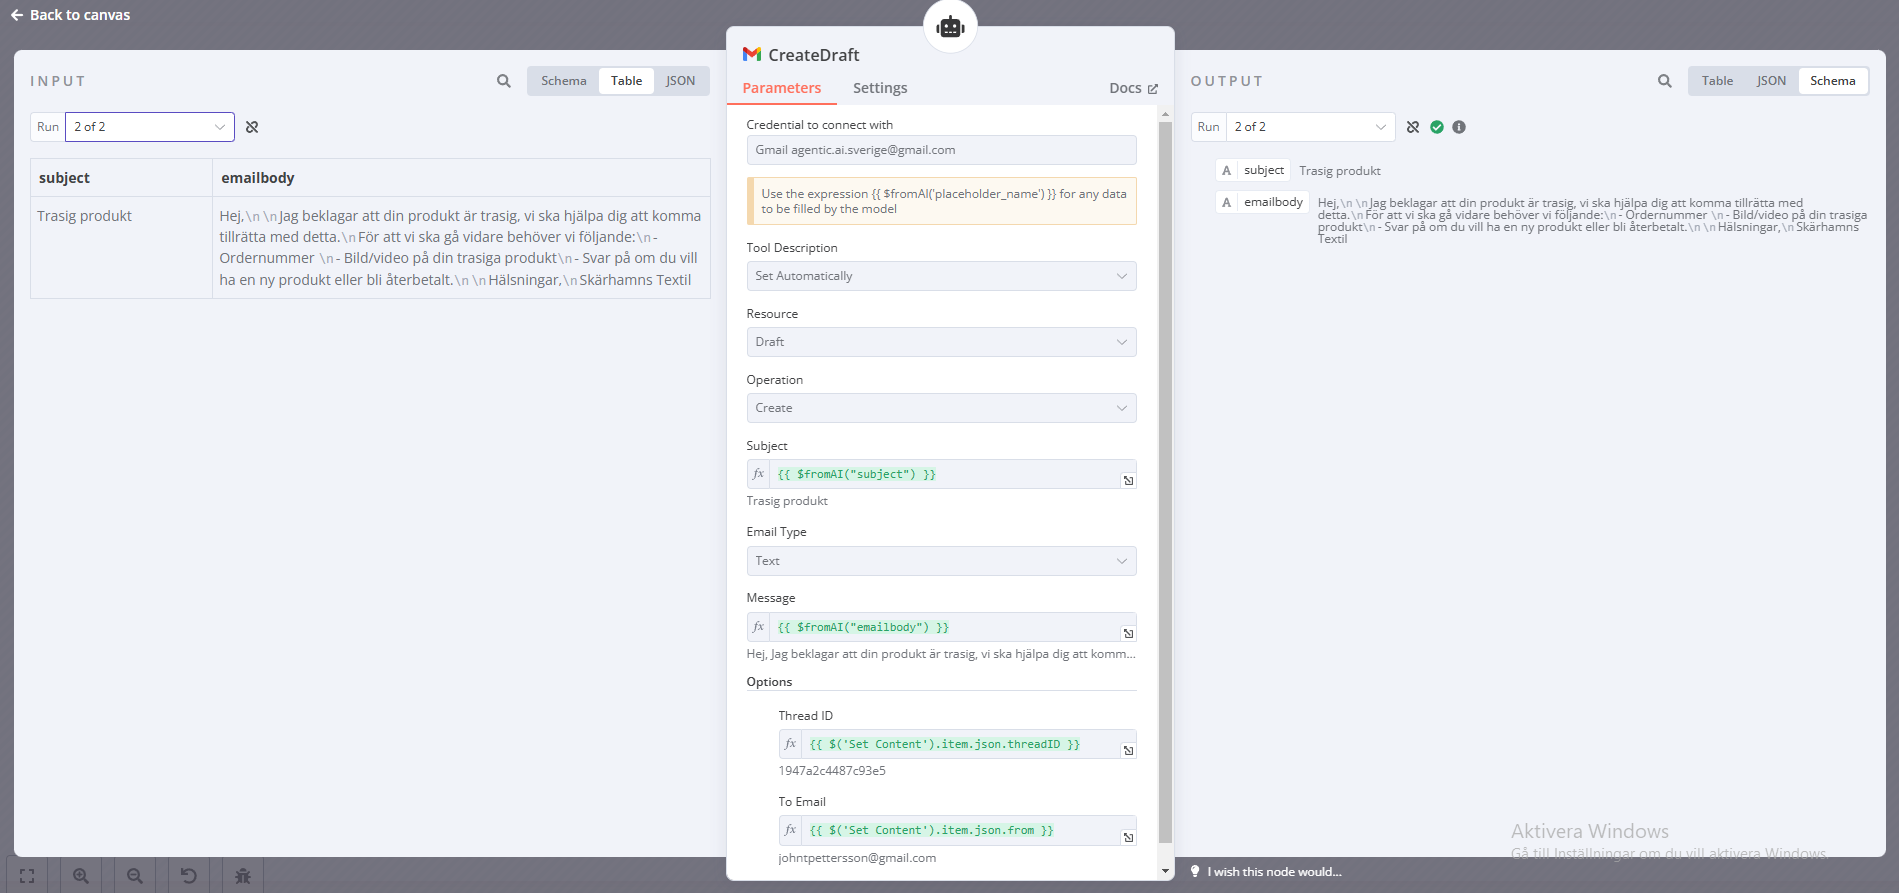1899x893 pixels.
Task: Click the Back to canvas link
Action: pyautogui.click(x=70, y=15)
